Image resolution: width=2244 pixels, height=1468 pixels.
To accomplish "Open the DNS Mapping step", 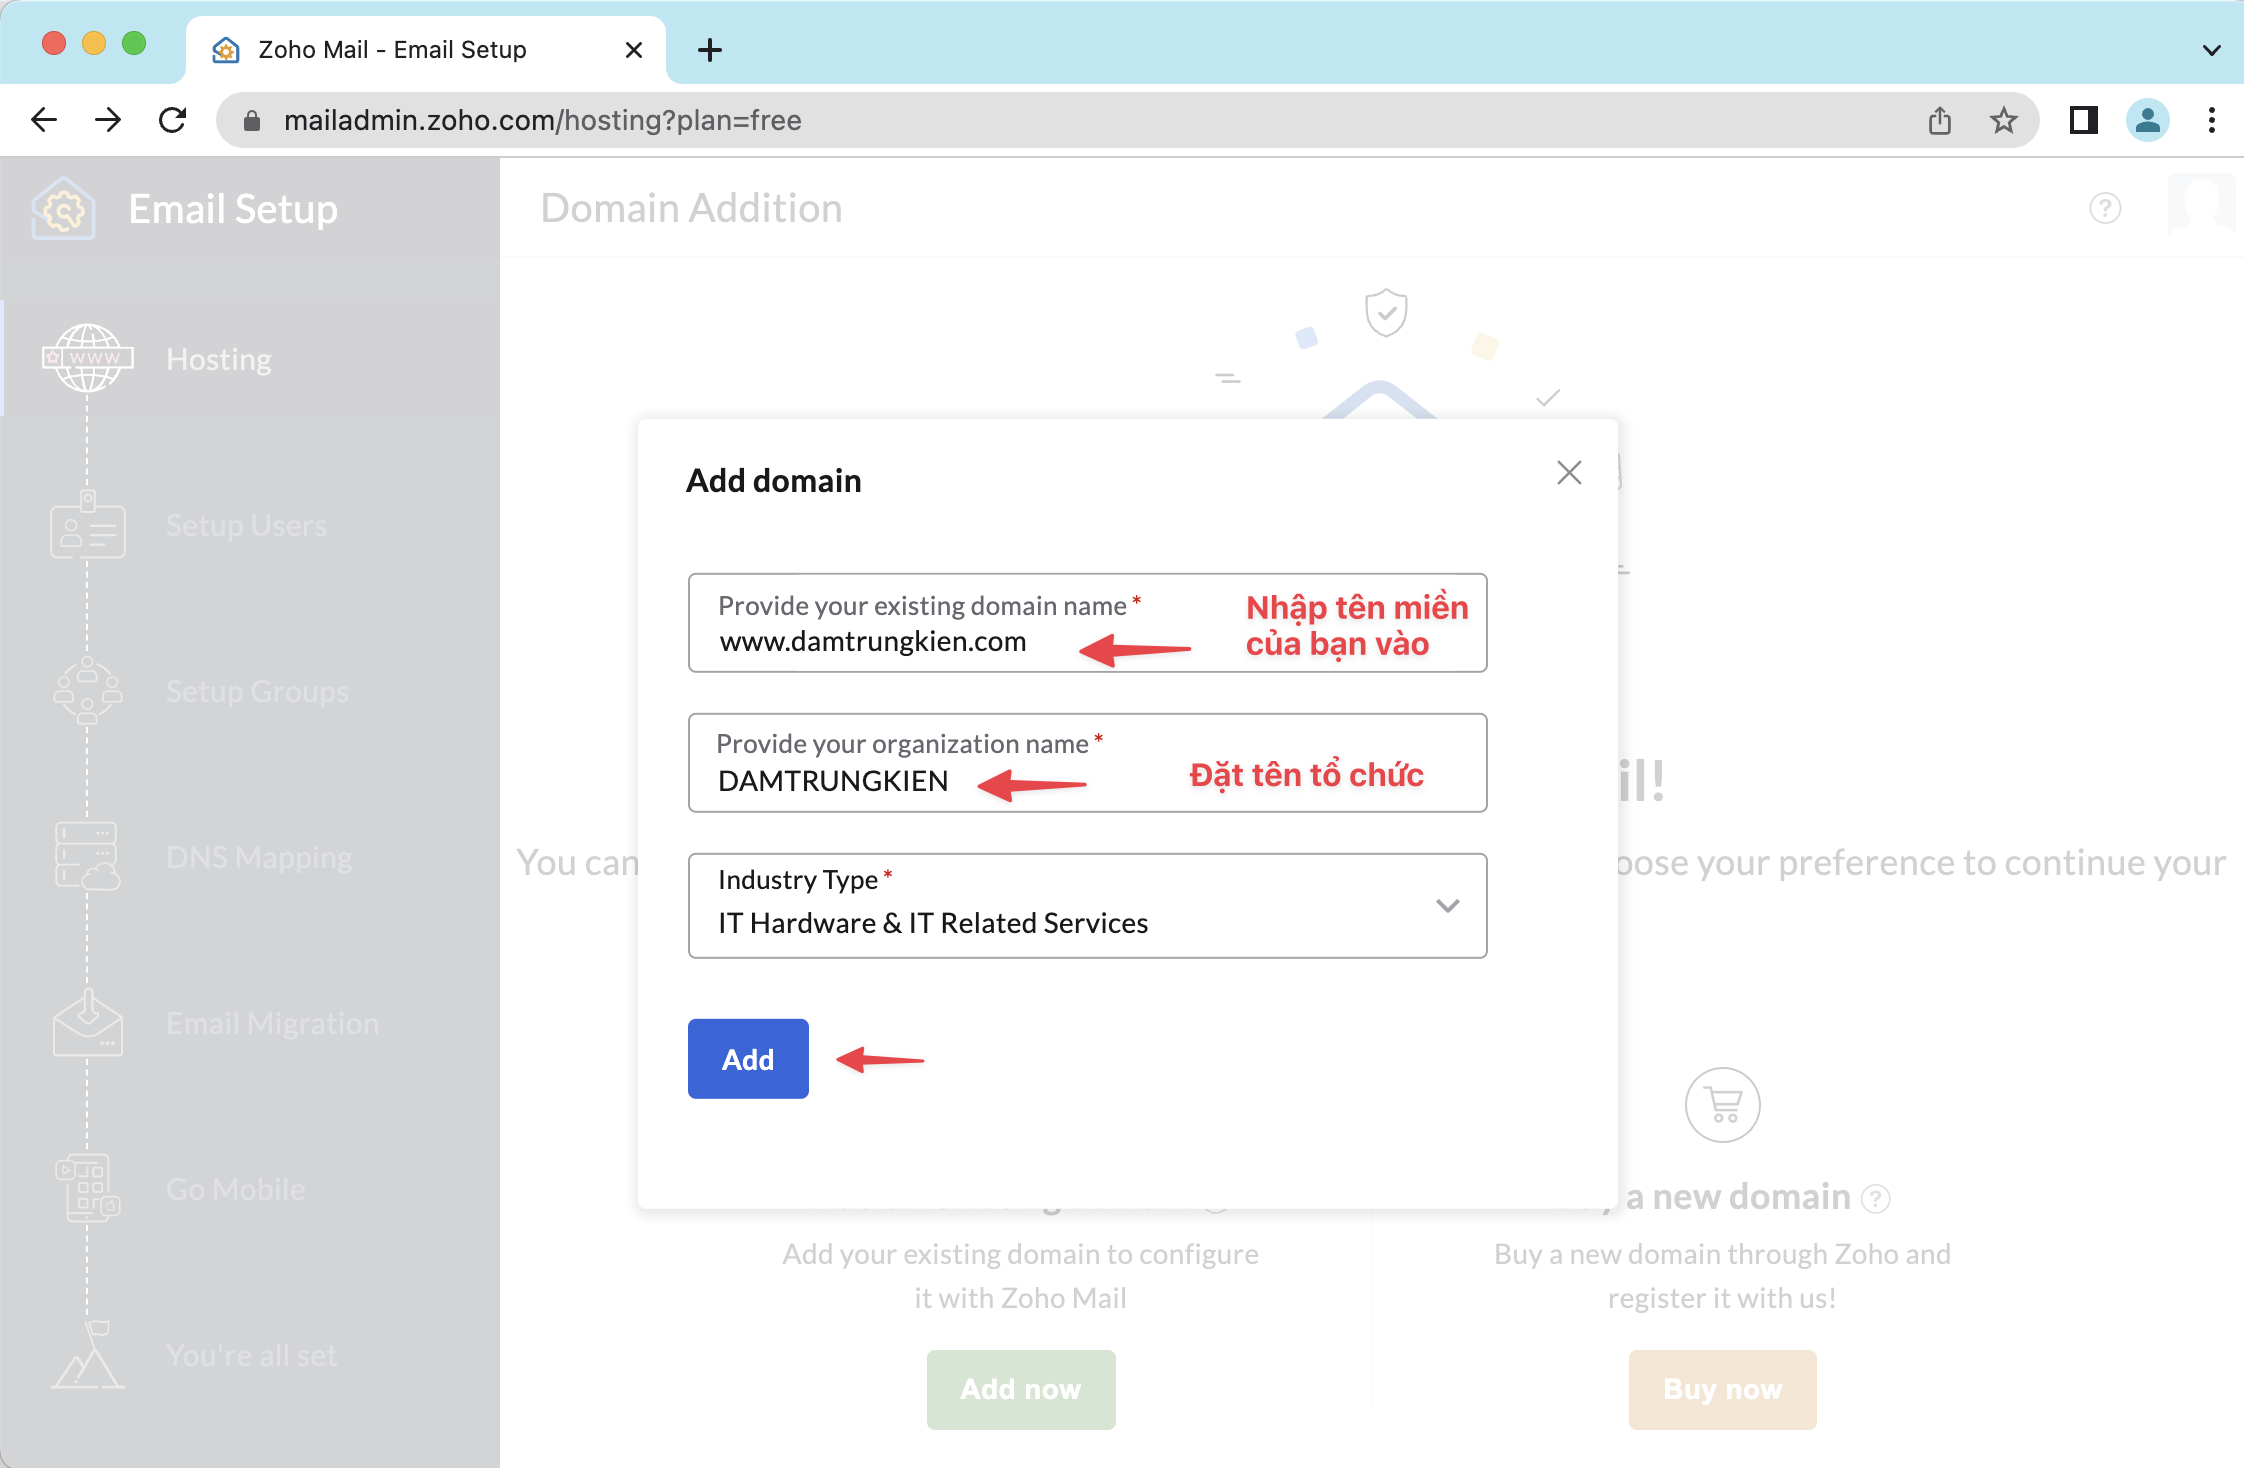I will pyautogui.click(x=259, y=857).
